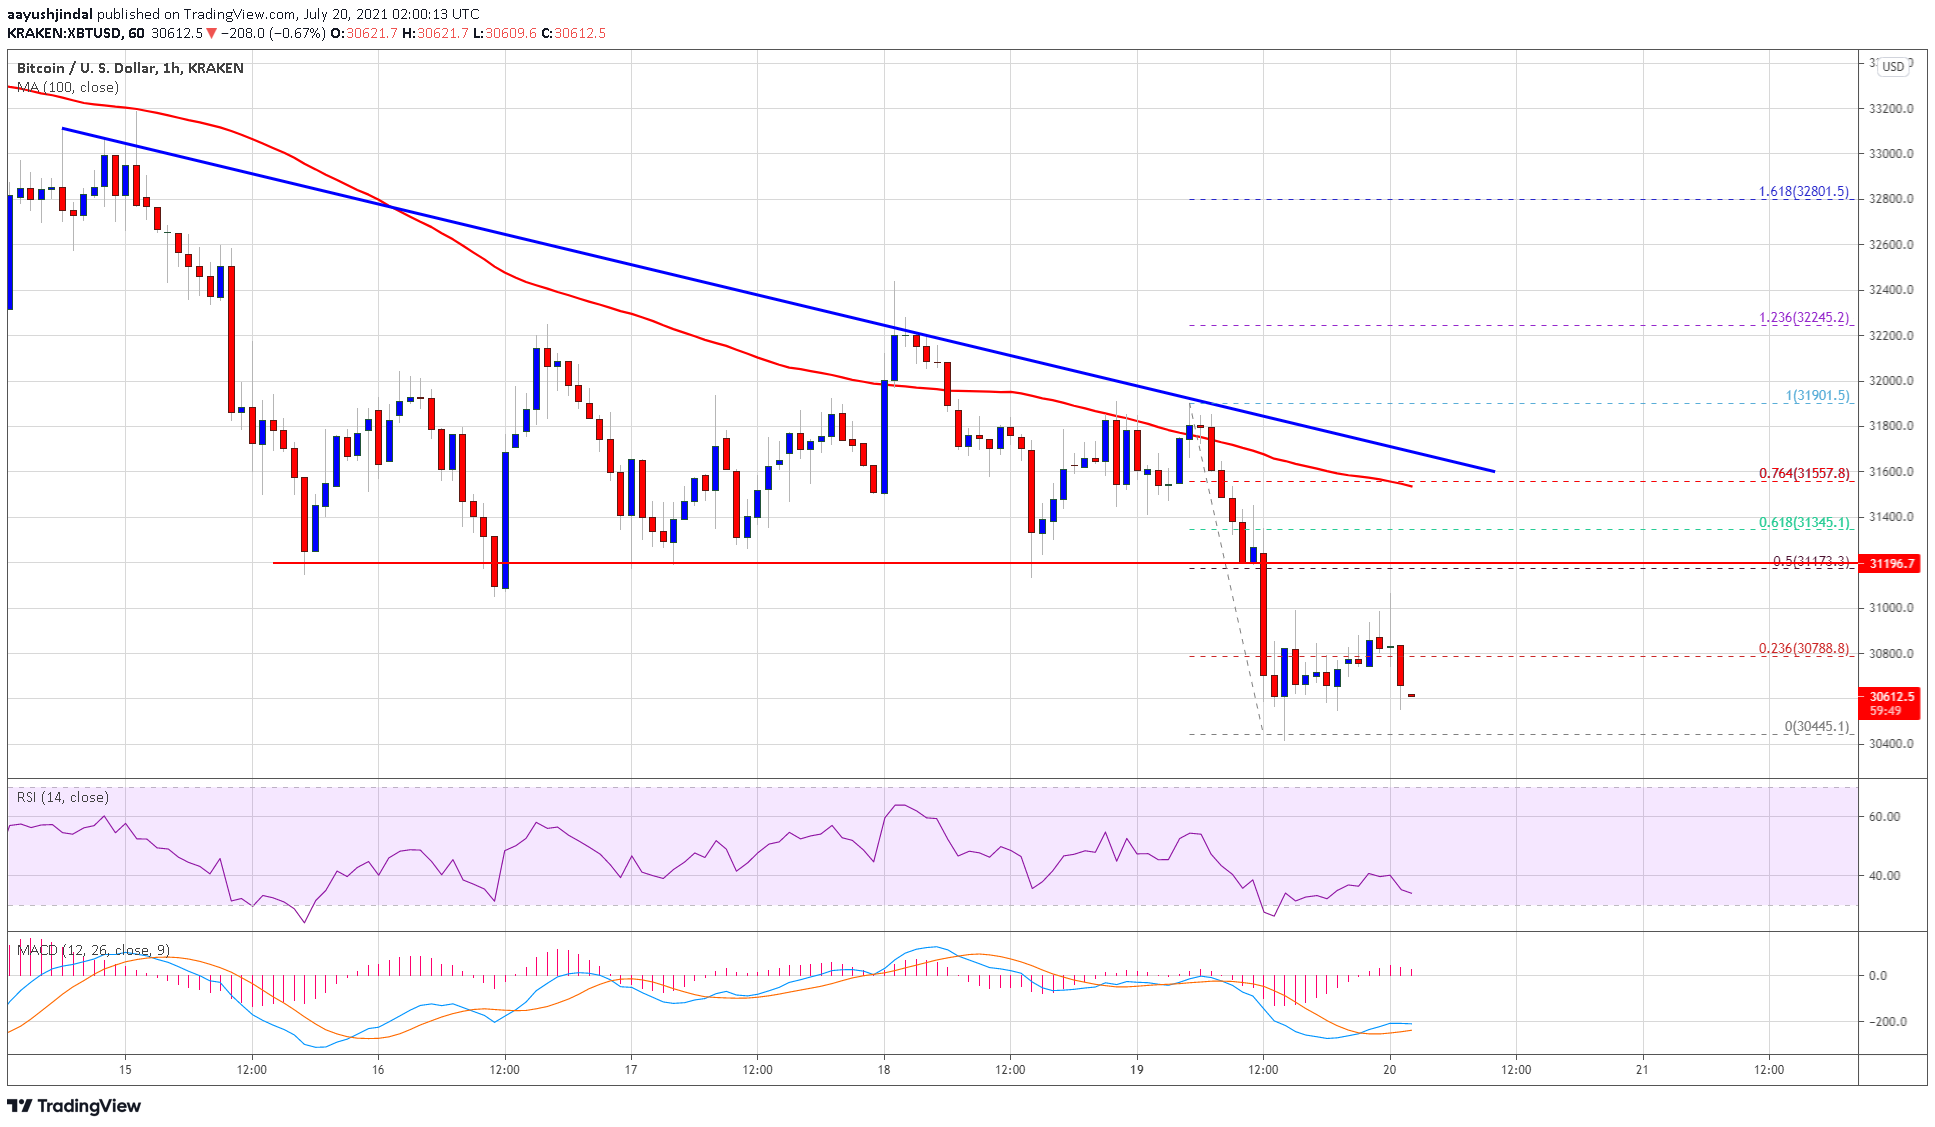
Task: Click the current price 30612.5 countdown label
Action: [1888, 704]
